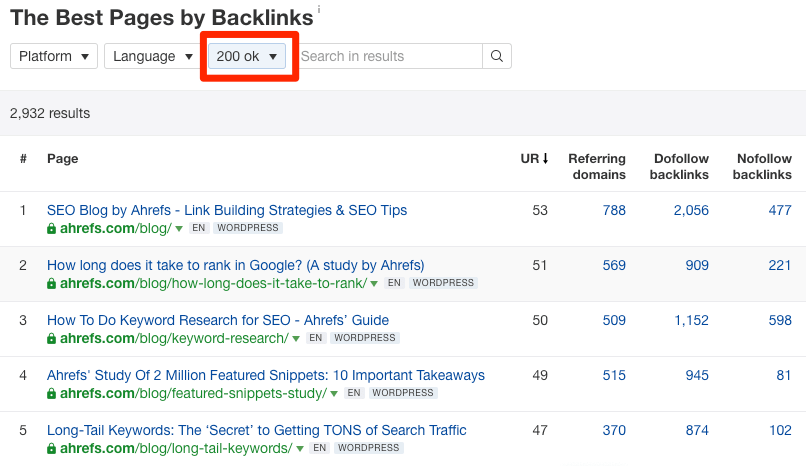Click referring domains value 515
The height and width of the screenshot is (466, 806).
[x=614, y=375]
